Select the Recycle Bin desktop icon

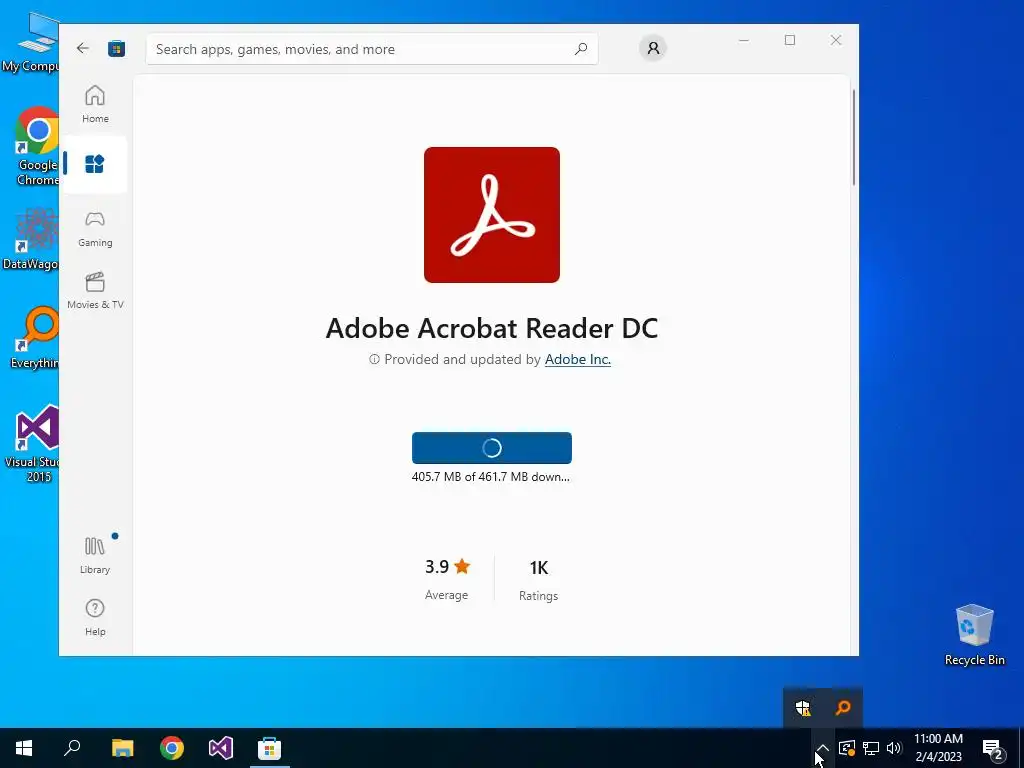tap(974, 635)
